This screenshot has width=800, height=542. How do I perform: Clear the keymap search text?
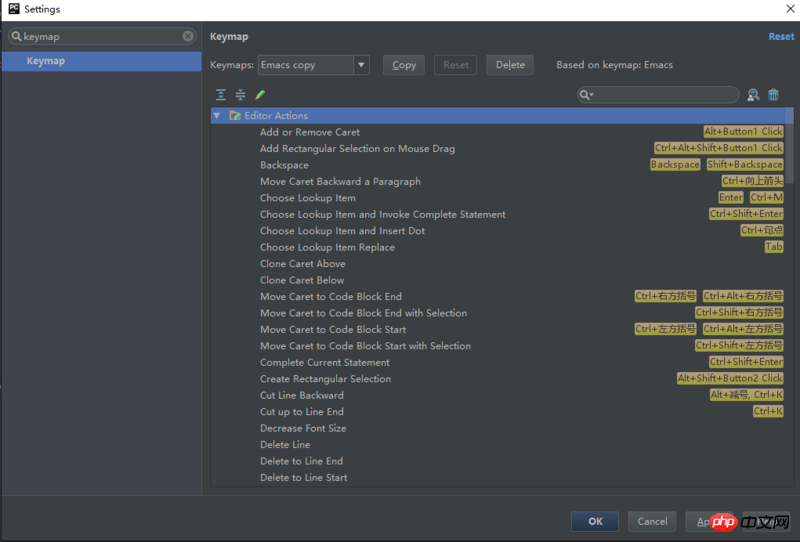pos(188,36)
